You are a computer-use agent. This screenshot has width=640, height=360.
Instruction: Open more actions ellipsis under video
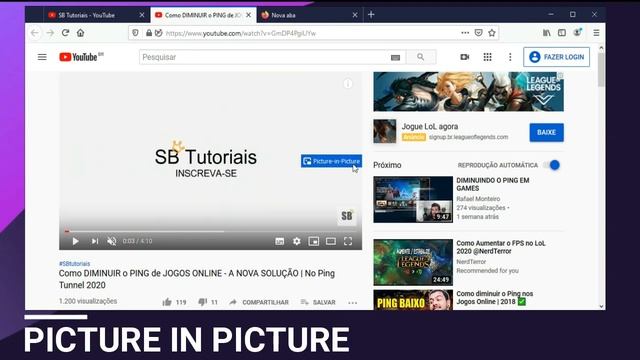coord(353,302)
